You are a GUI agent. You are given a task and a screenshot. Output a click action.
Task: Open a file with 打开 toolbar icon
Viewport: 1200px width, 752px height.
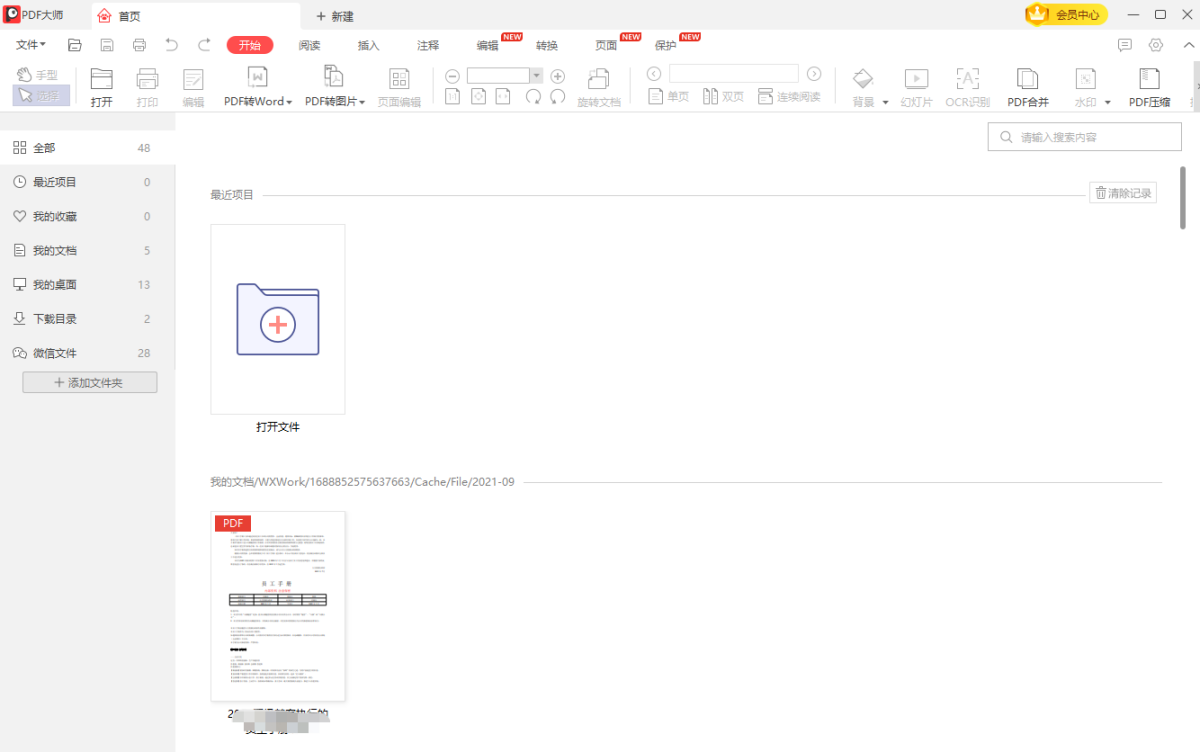tap(102, 80)
